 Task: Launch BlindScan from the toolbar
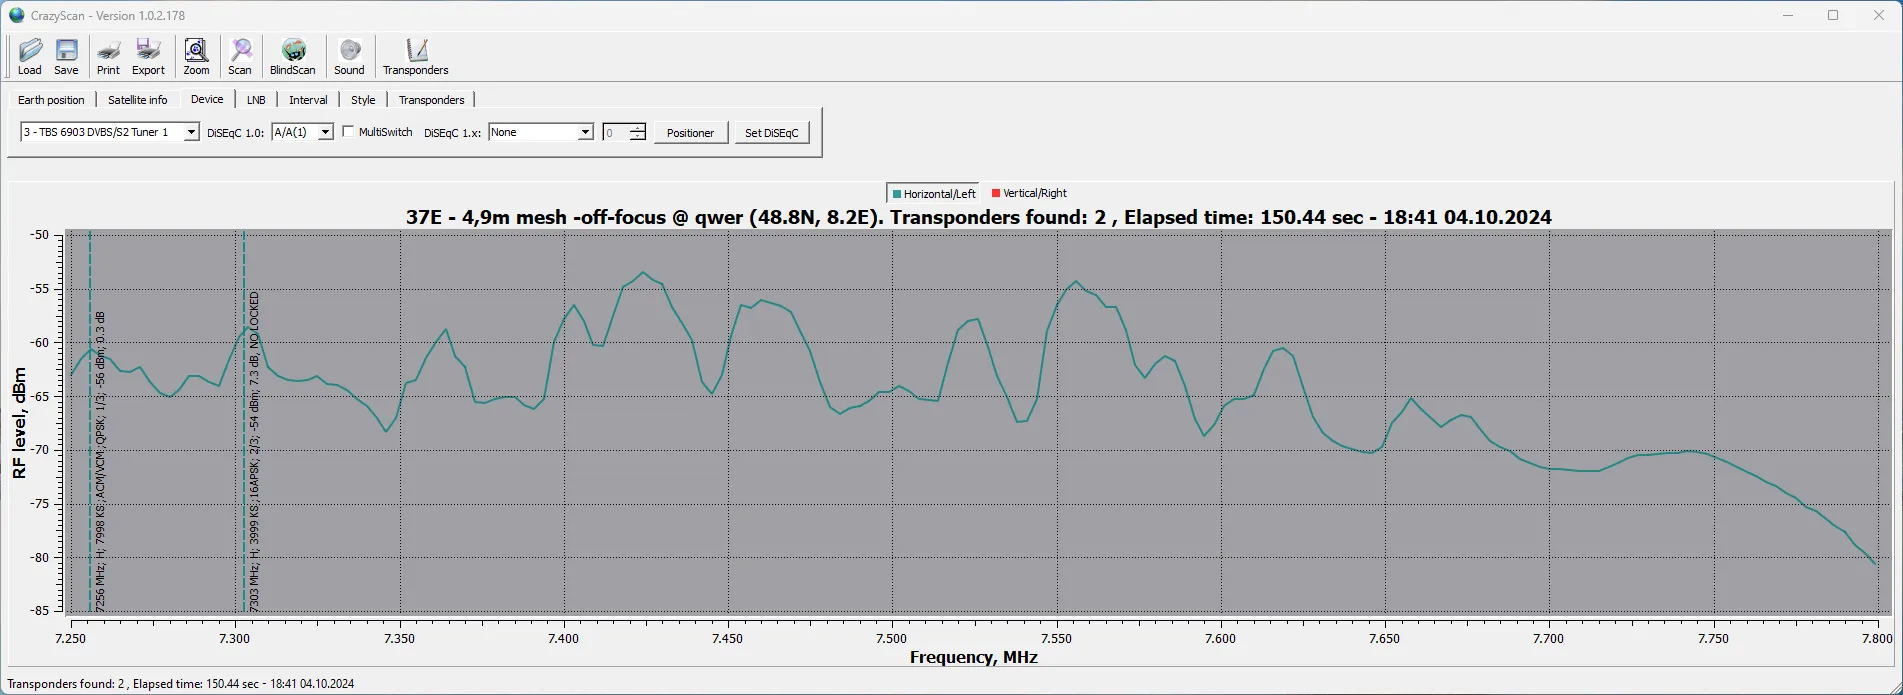[x=292, y=56]
